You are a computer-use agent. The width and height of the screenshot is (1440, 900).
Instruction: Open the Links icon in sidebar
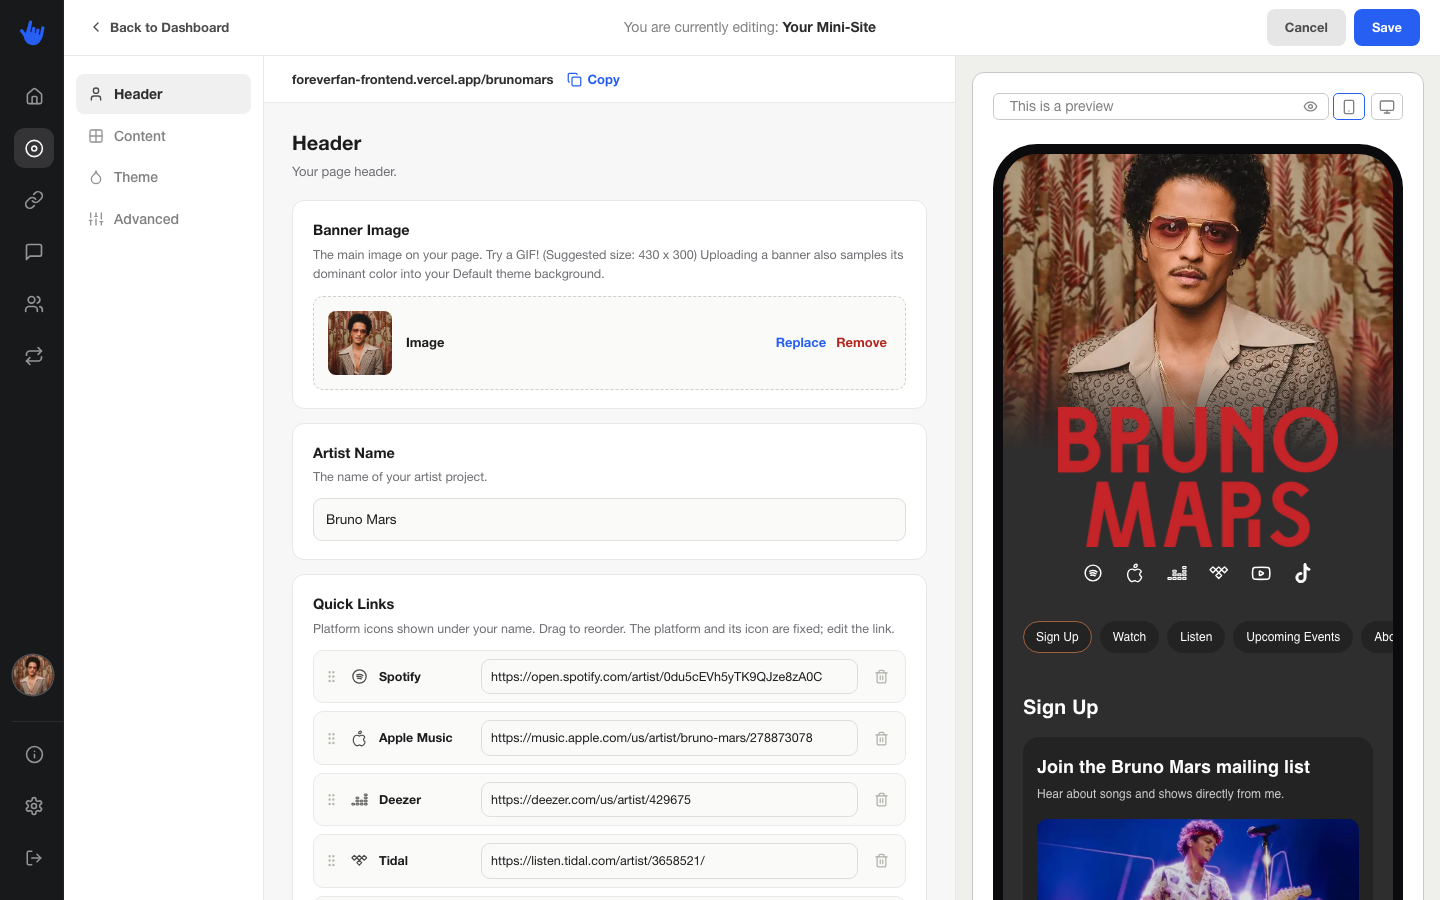pos(34,200)
